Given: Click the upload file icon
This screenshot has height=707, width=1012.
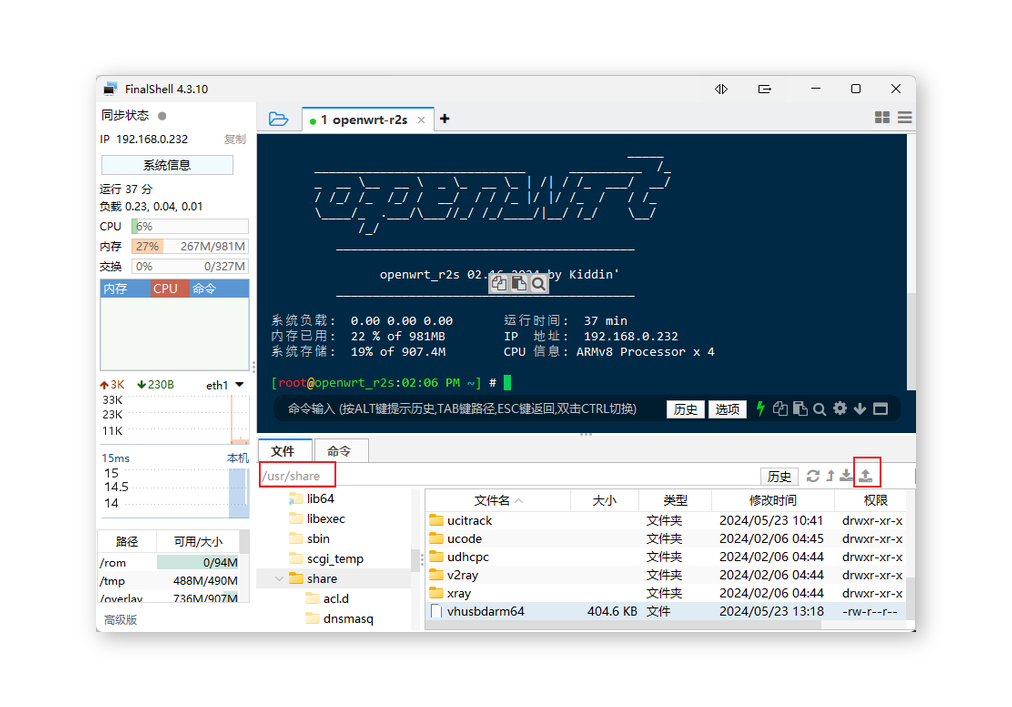Looking at the screenshot, I should 866,476.
